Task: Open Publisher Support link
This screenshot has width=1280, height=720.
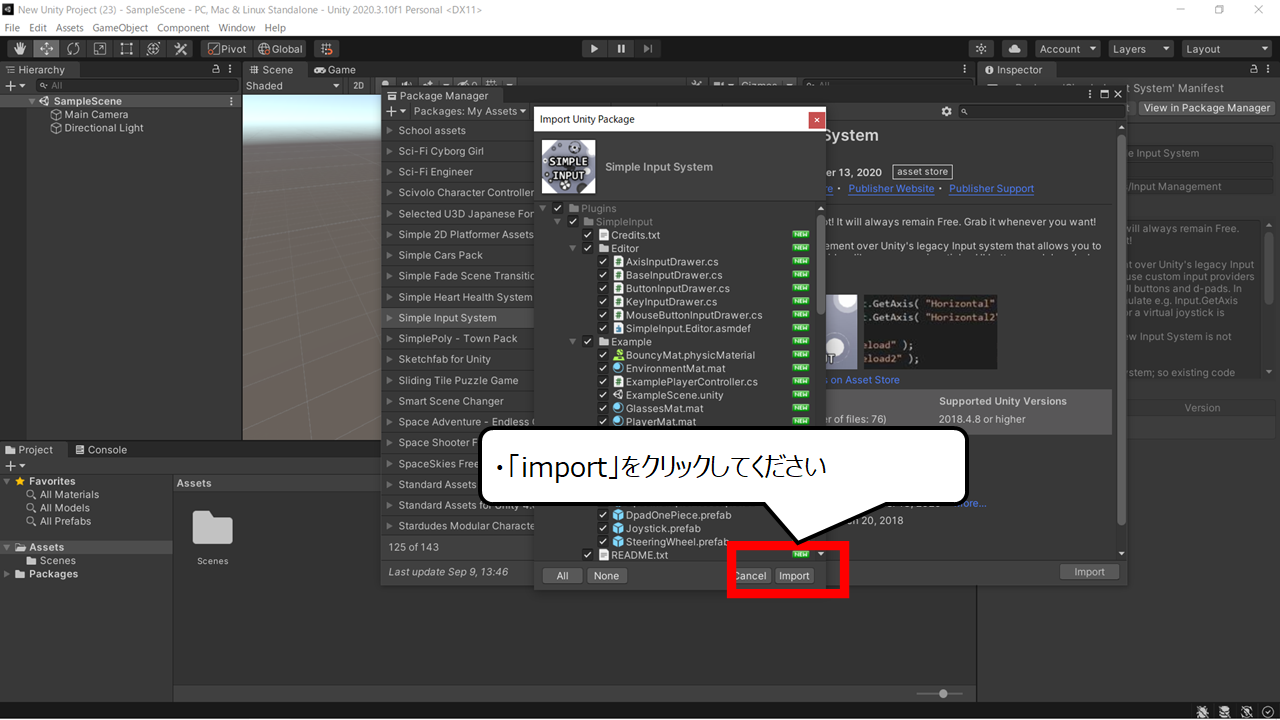Action: (x=991, y=189)
